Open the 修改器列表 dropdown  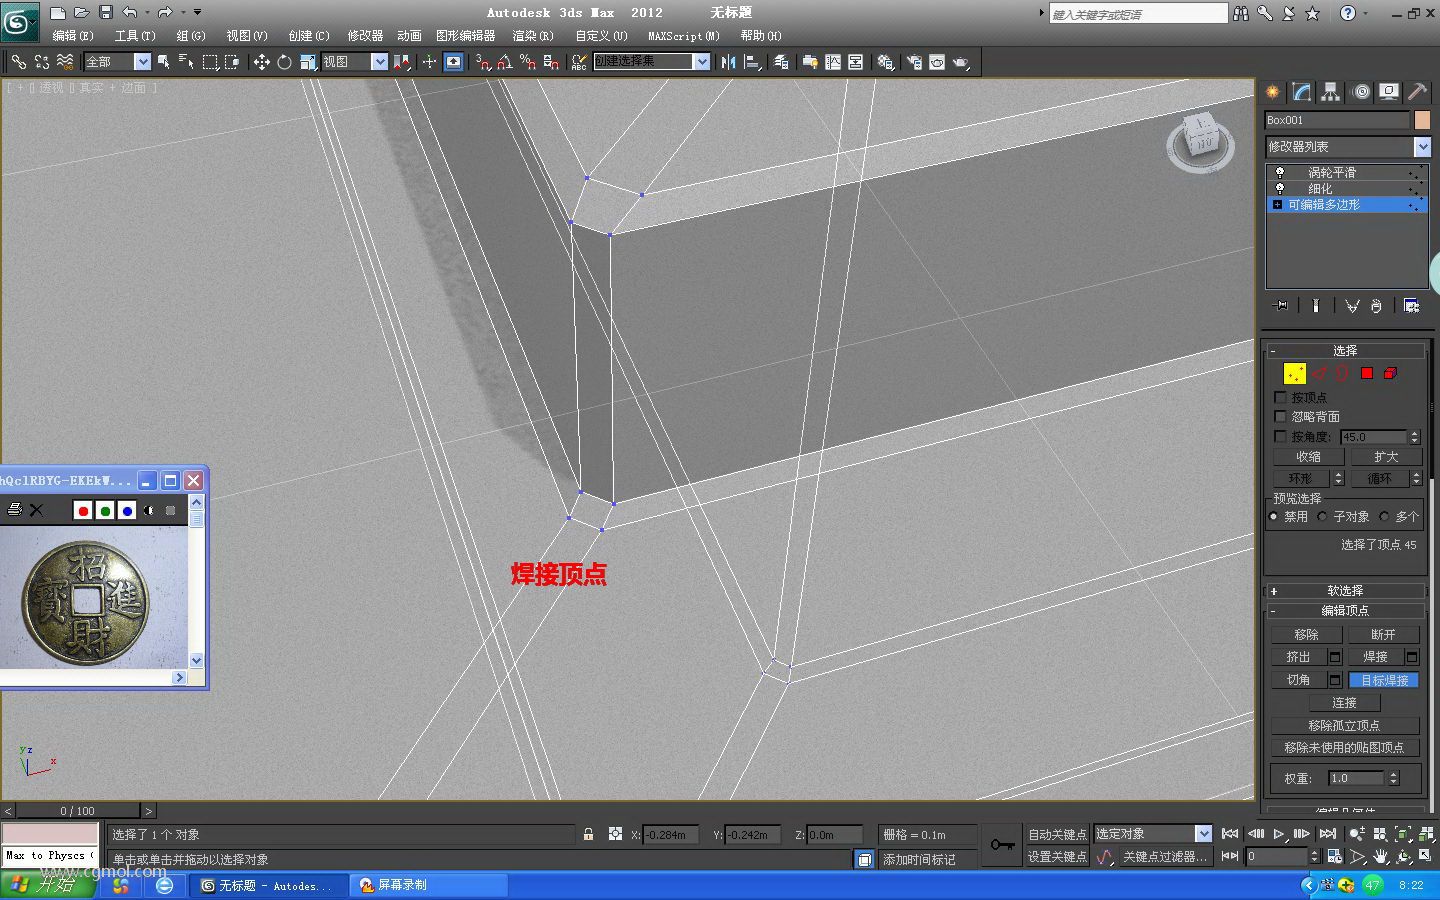coord(1348,147)
